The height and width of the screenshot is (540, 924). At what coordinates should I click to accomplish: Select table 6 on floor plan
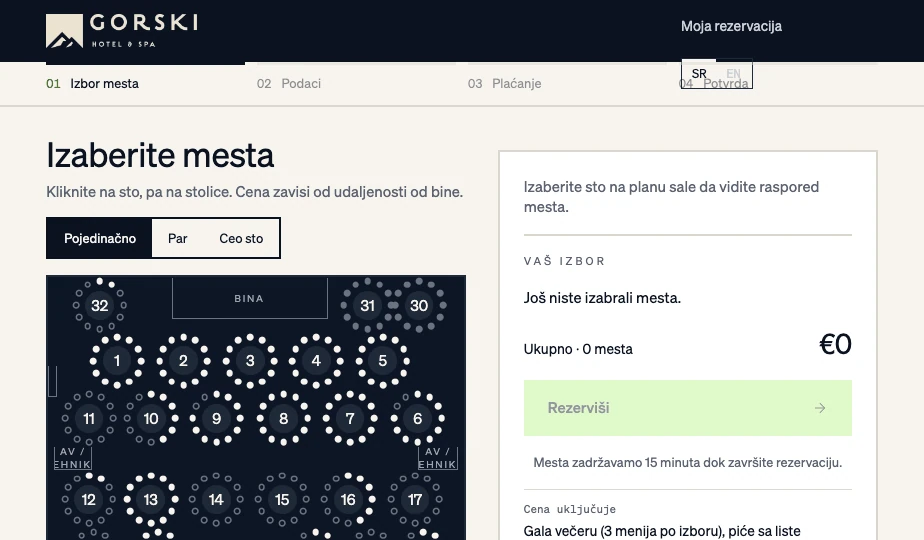click(x=417, y=419)
